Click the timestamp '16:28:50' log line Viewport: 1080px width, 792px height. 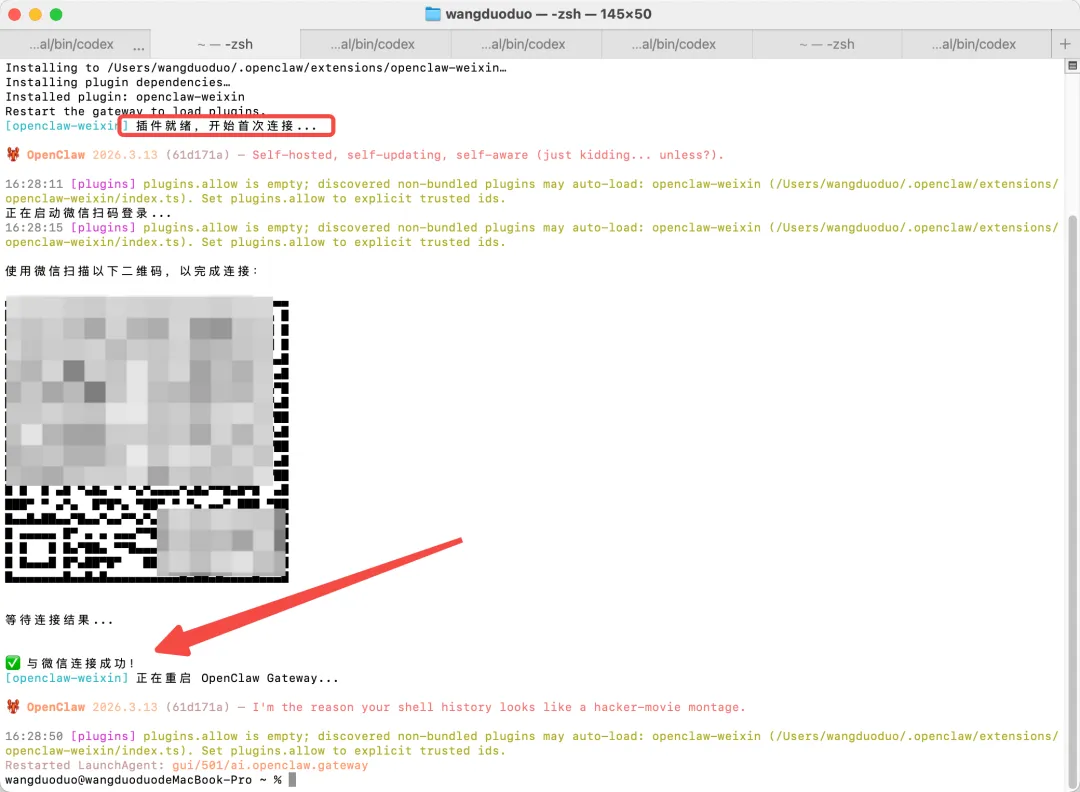[531, 743]
